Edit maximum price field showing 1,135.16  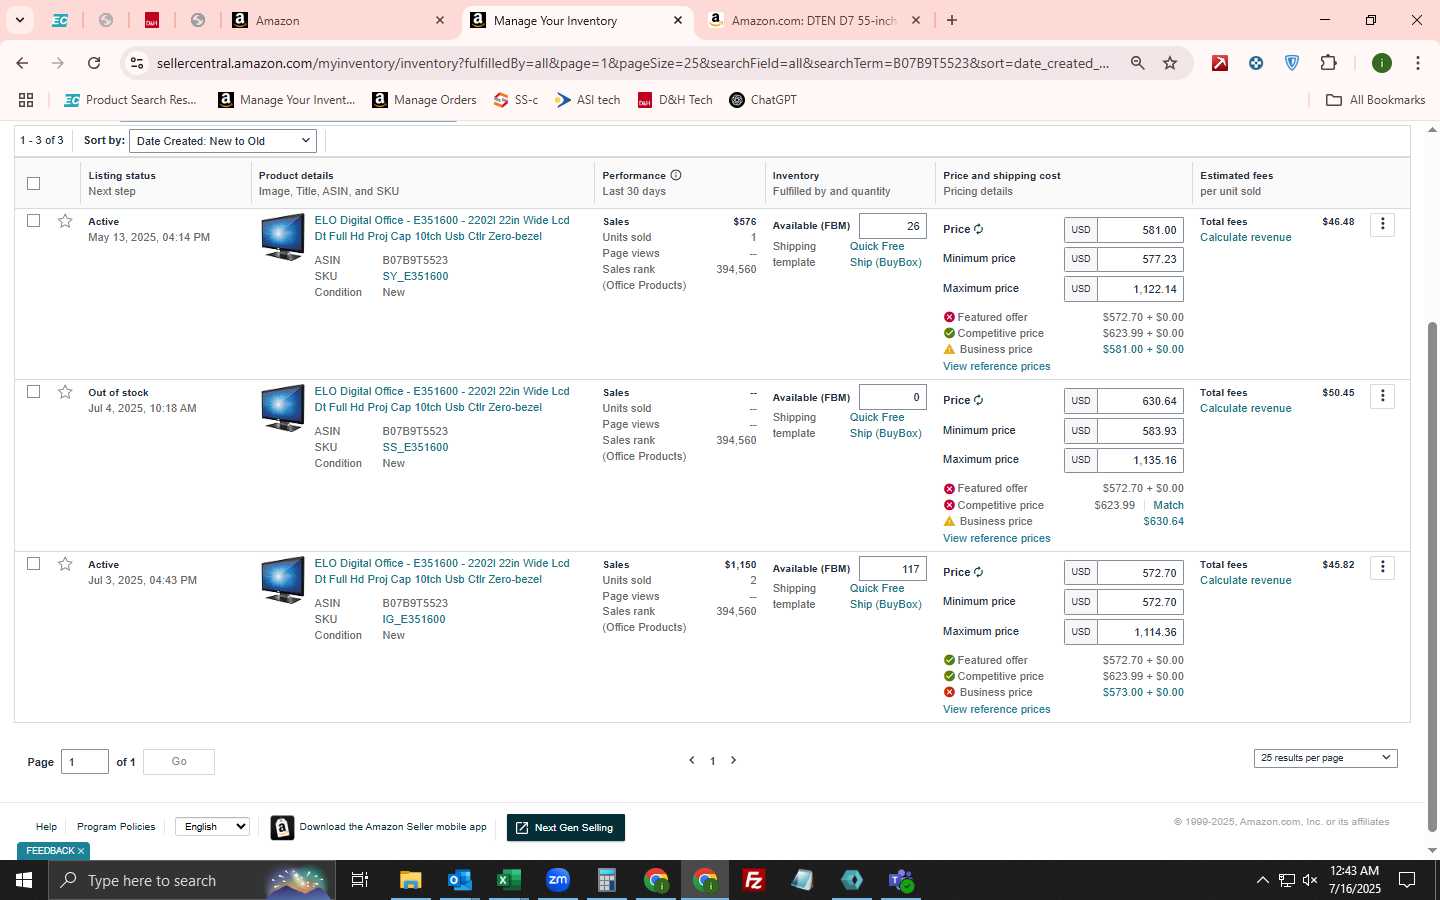1139,460
